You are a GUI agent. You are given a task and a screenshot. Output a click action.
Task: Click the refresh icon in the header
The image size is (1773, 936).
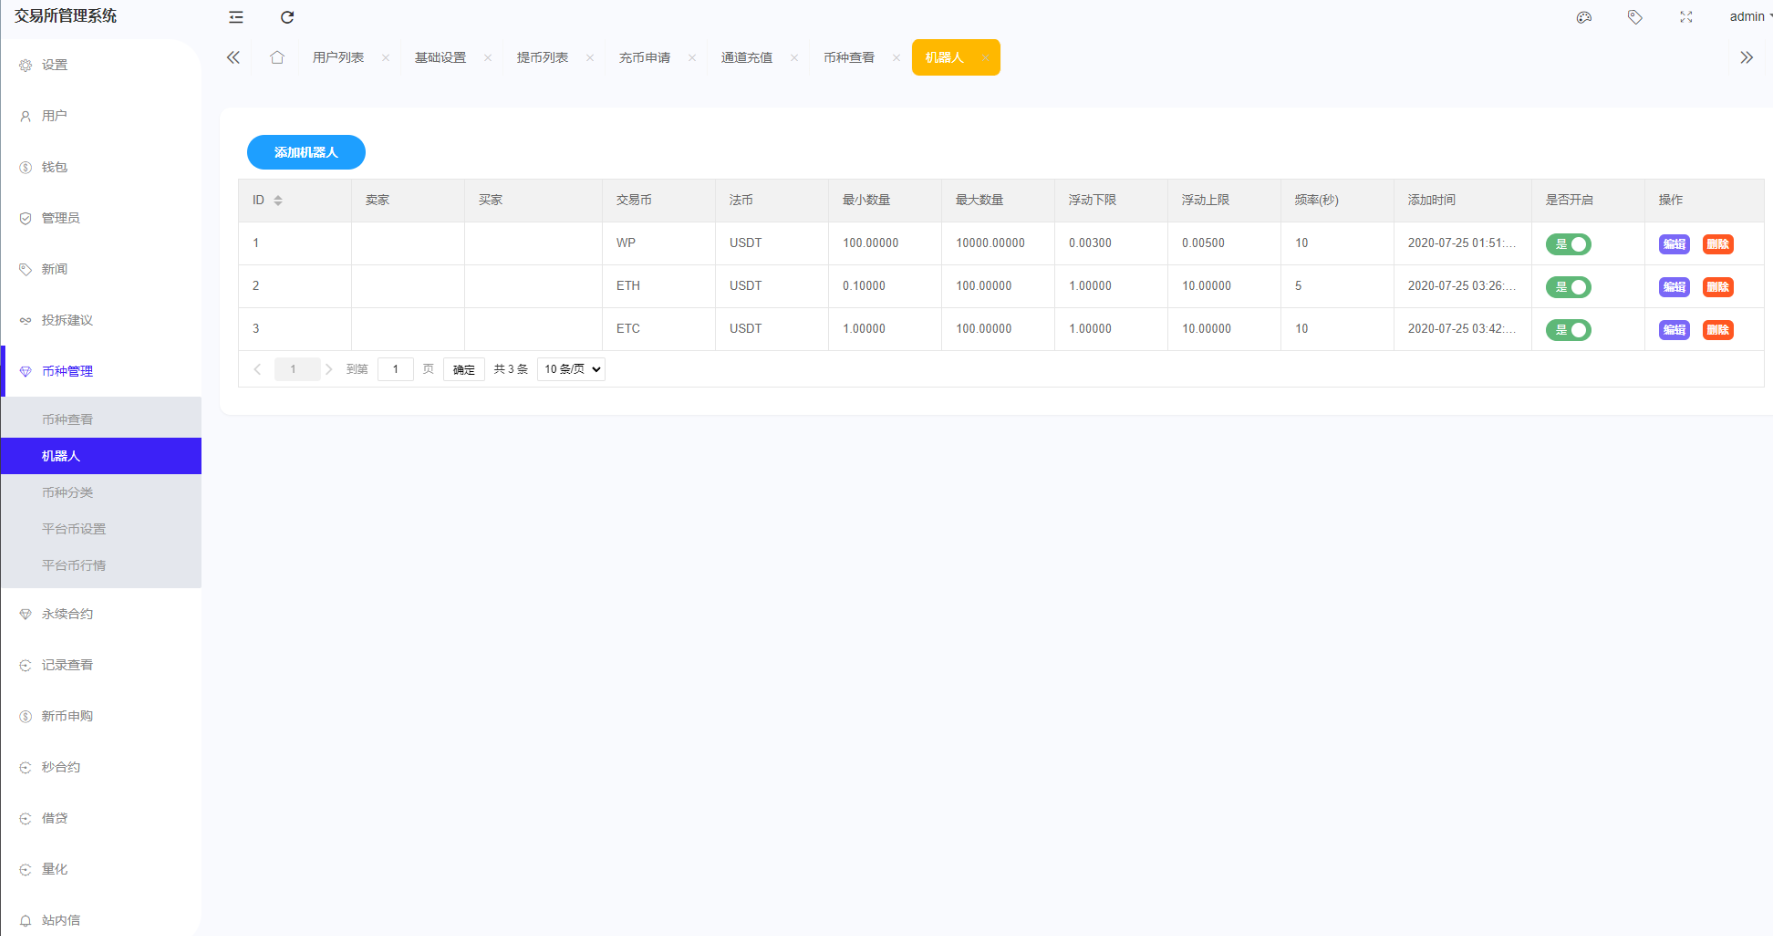pyautogui.click(x=287, y=17)
